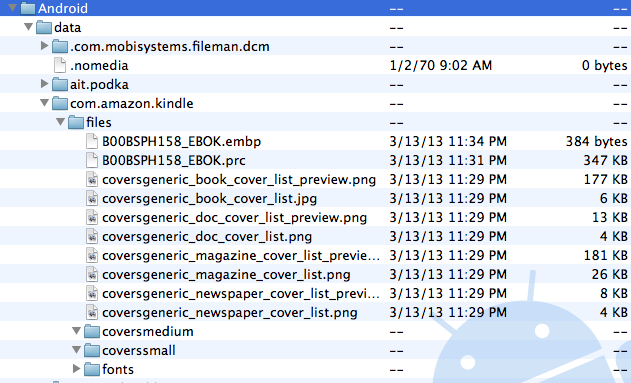This screenshot has height=383, width=631.
Task: Click the com.amazon.kindle folder icon
Action: click(x=60, y=103)
